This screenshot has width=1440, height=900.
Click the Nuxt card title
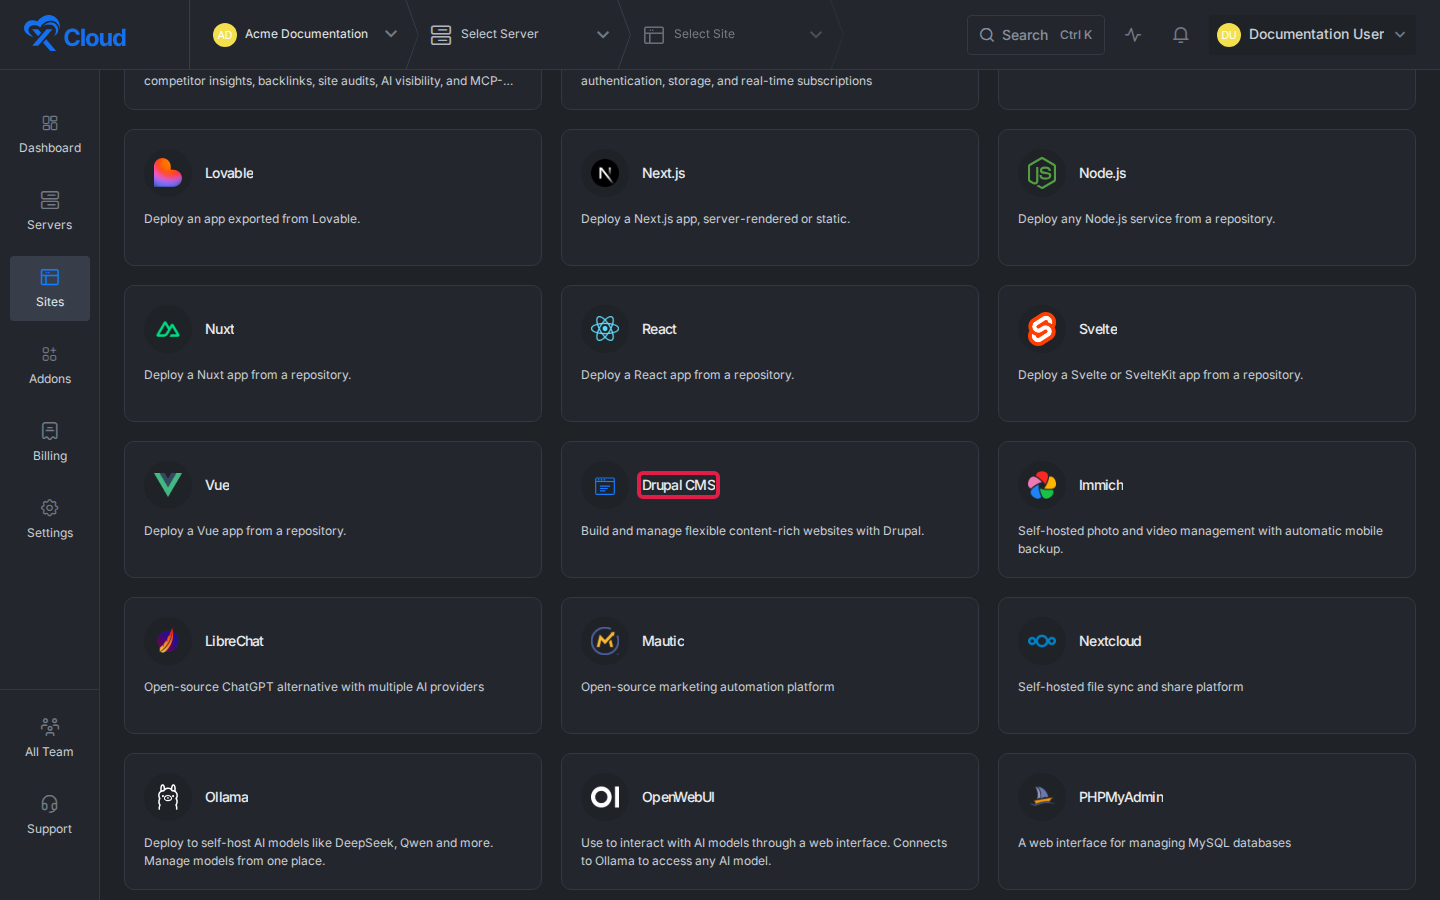[219, 329]
